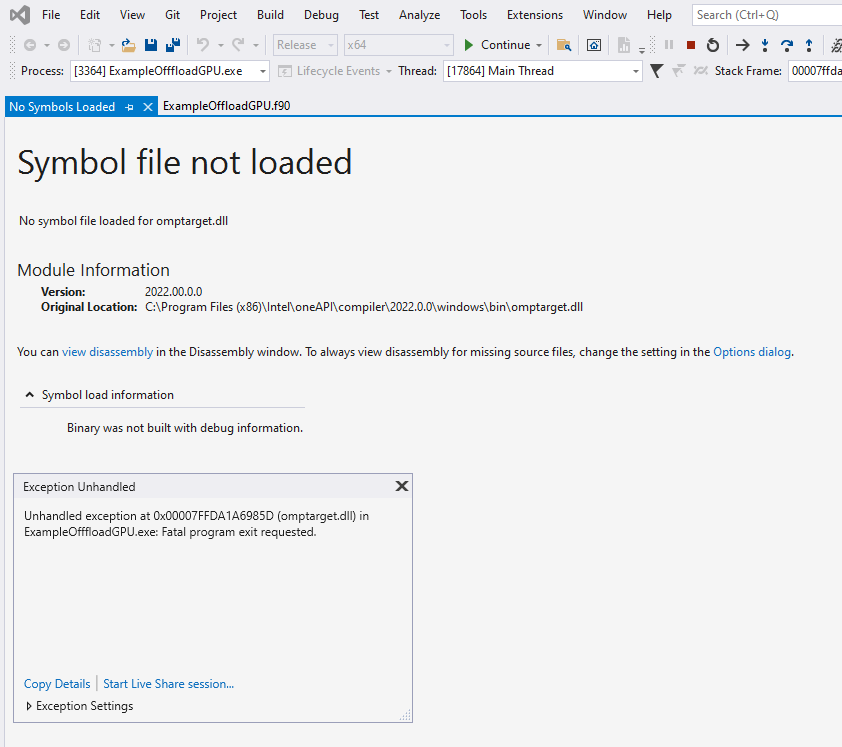
Task: Click the green Continue debugging icon
Action: [471, 44]
